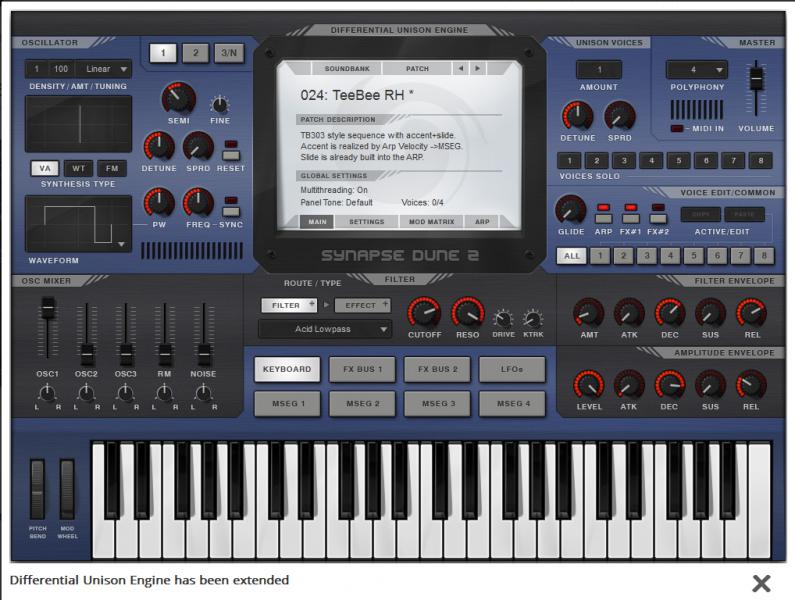The height and width of the screenshot is (600, 795).
Task: Open the Linear tuning dropdown
Action: tap(104, 69)
